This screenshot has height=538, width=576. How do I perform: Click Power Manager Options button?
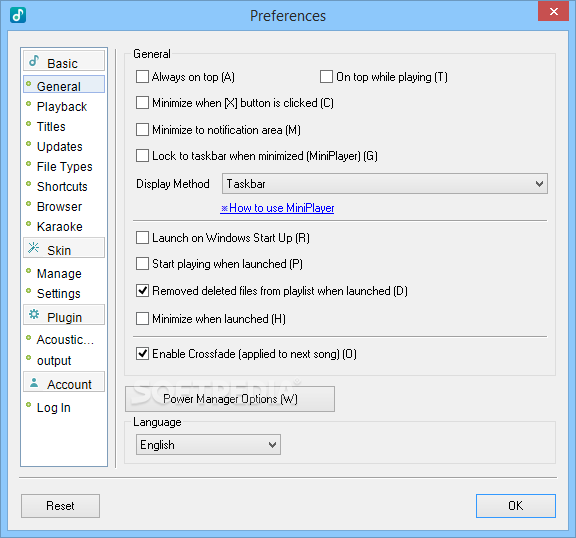tap(230, 399)
